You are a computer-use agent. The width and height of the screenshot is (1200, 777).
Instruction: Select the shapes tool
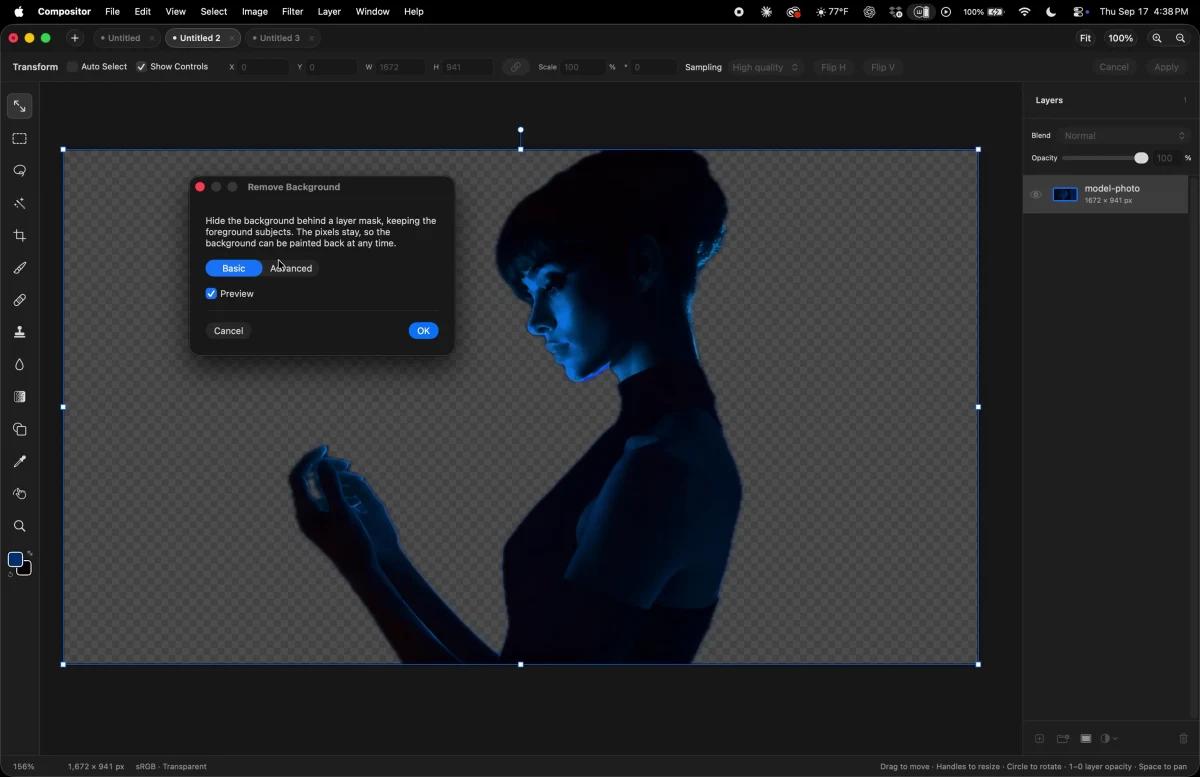click(19, 429)
